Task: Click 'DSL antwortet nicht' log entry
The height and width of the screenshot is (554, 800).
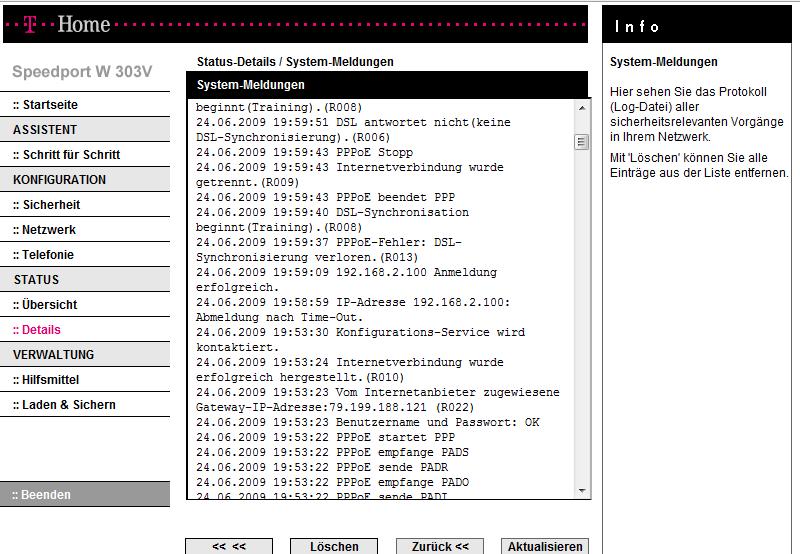Action: pyautogui.click(x=353, y=122)
